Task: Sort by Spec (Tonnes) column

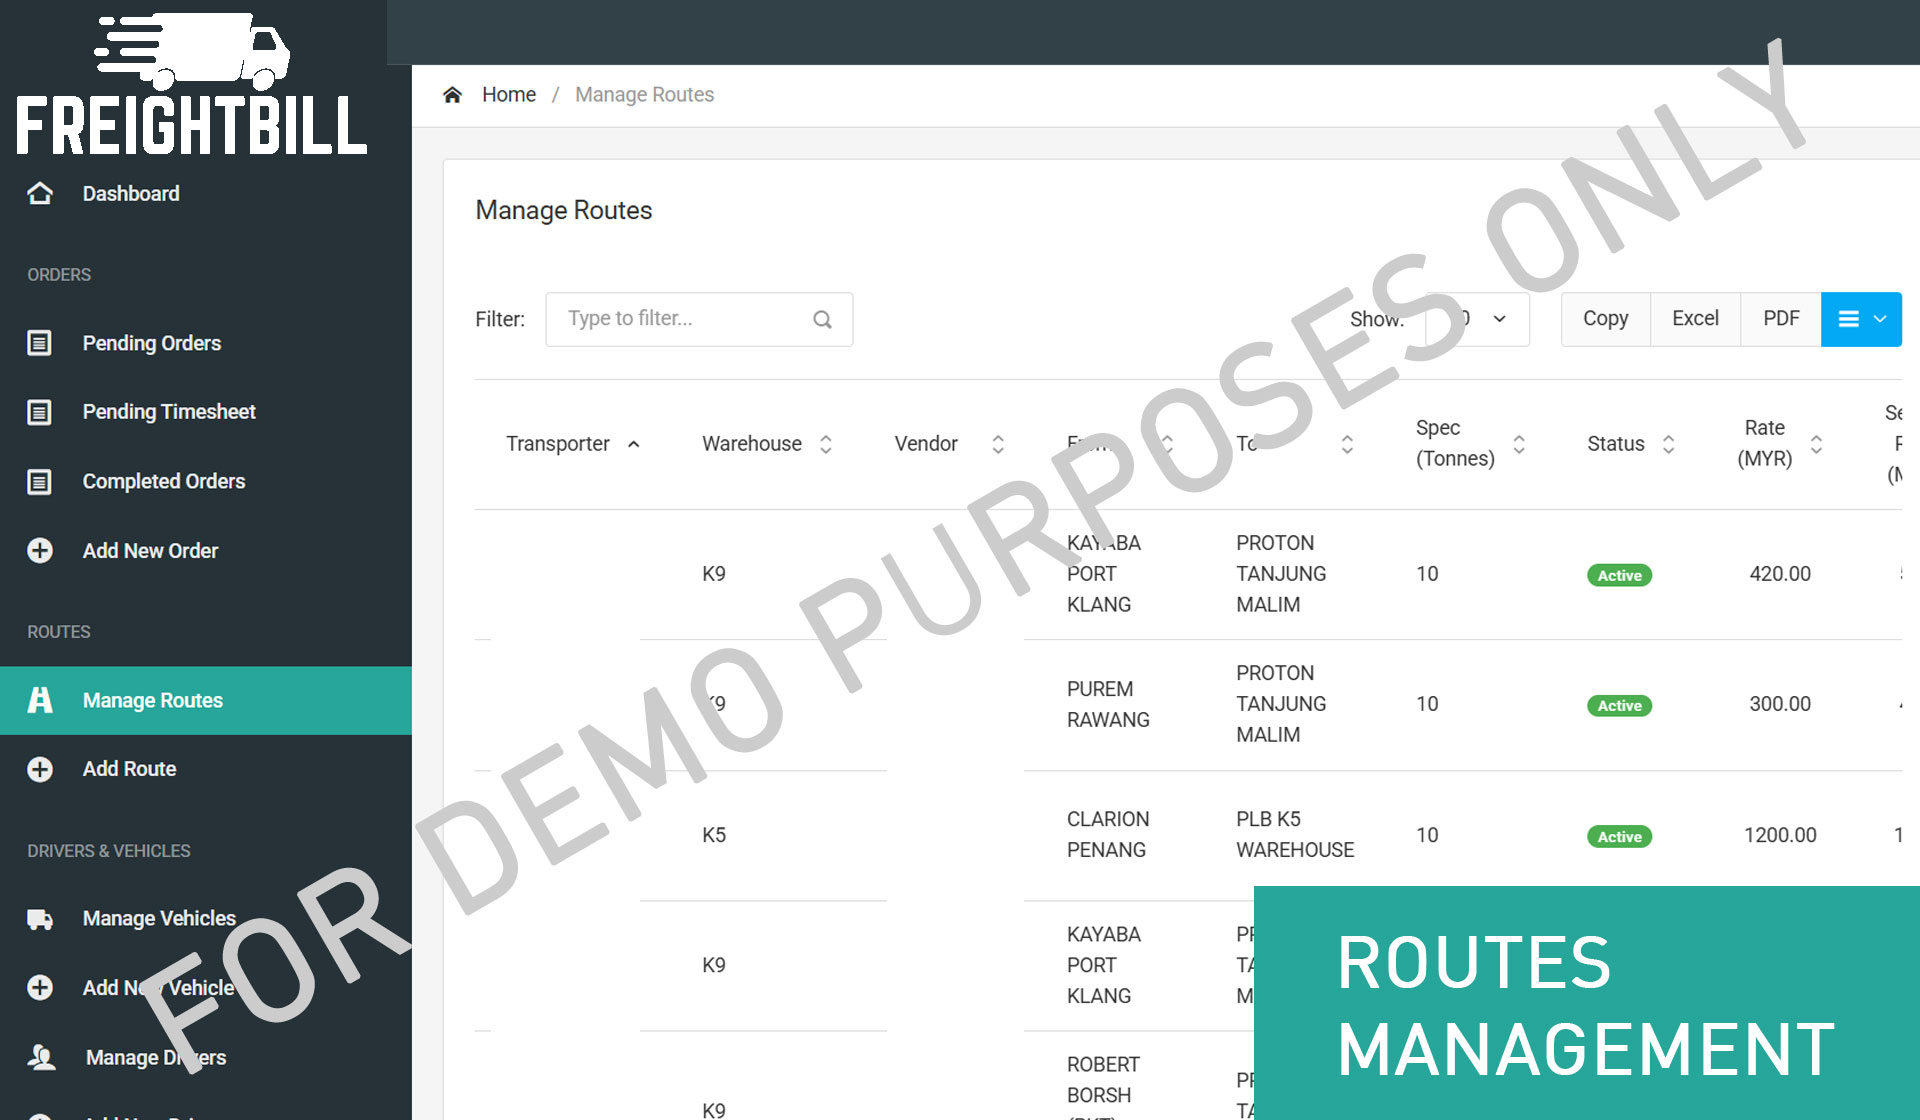Action: [x=1470, y=444]
